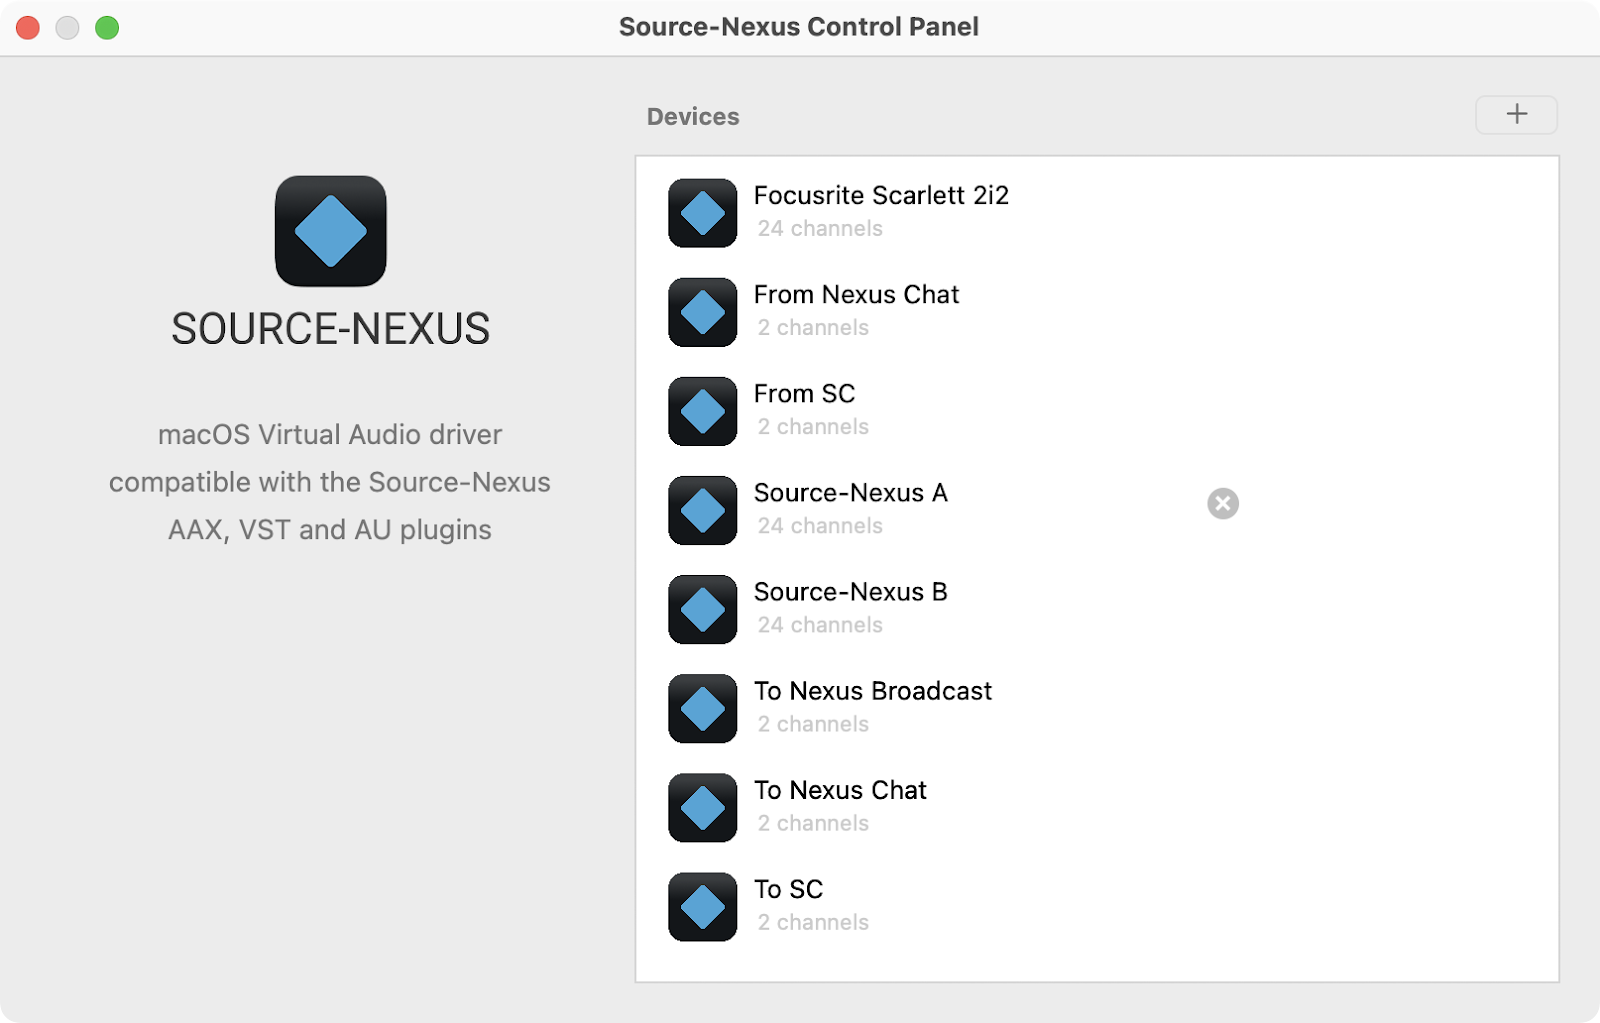Select the To SC device name
1600x1023 pixels.
point(788,889)
